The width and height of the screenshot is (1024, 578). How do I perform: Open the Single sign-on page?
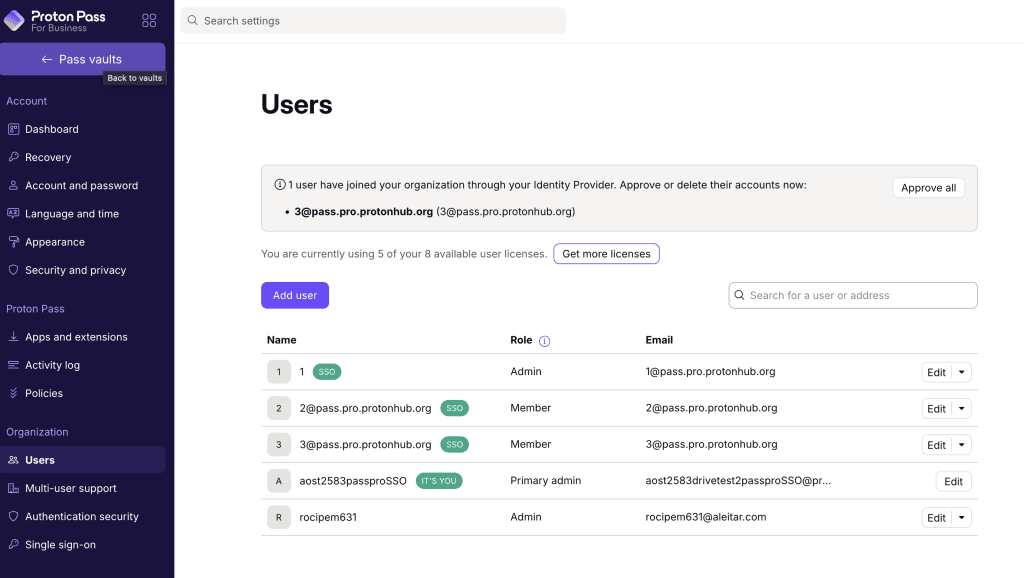60,545
